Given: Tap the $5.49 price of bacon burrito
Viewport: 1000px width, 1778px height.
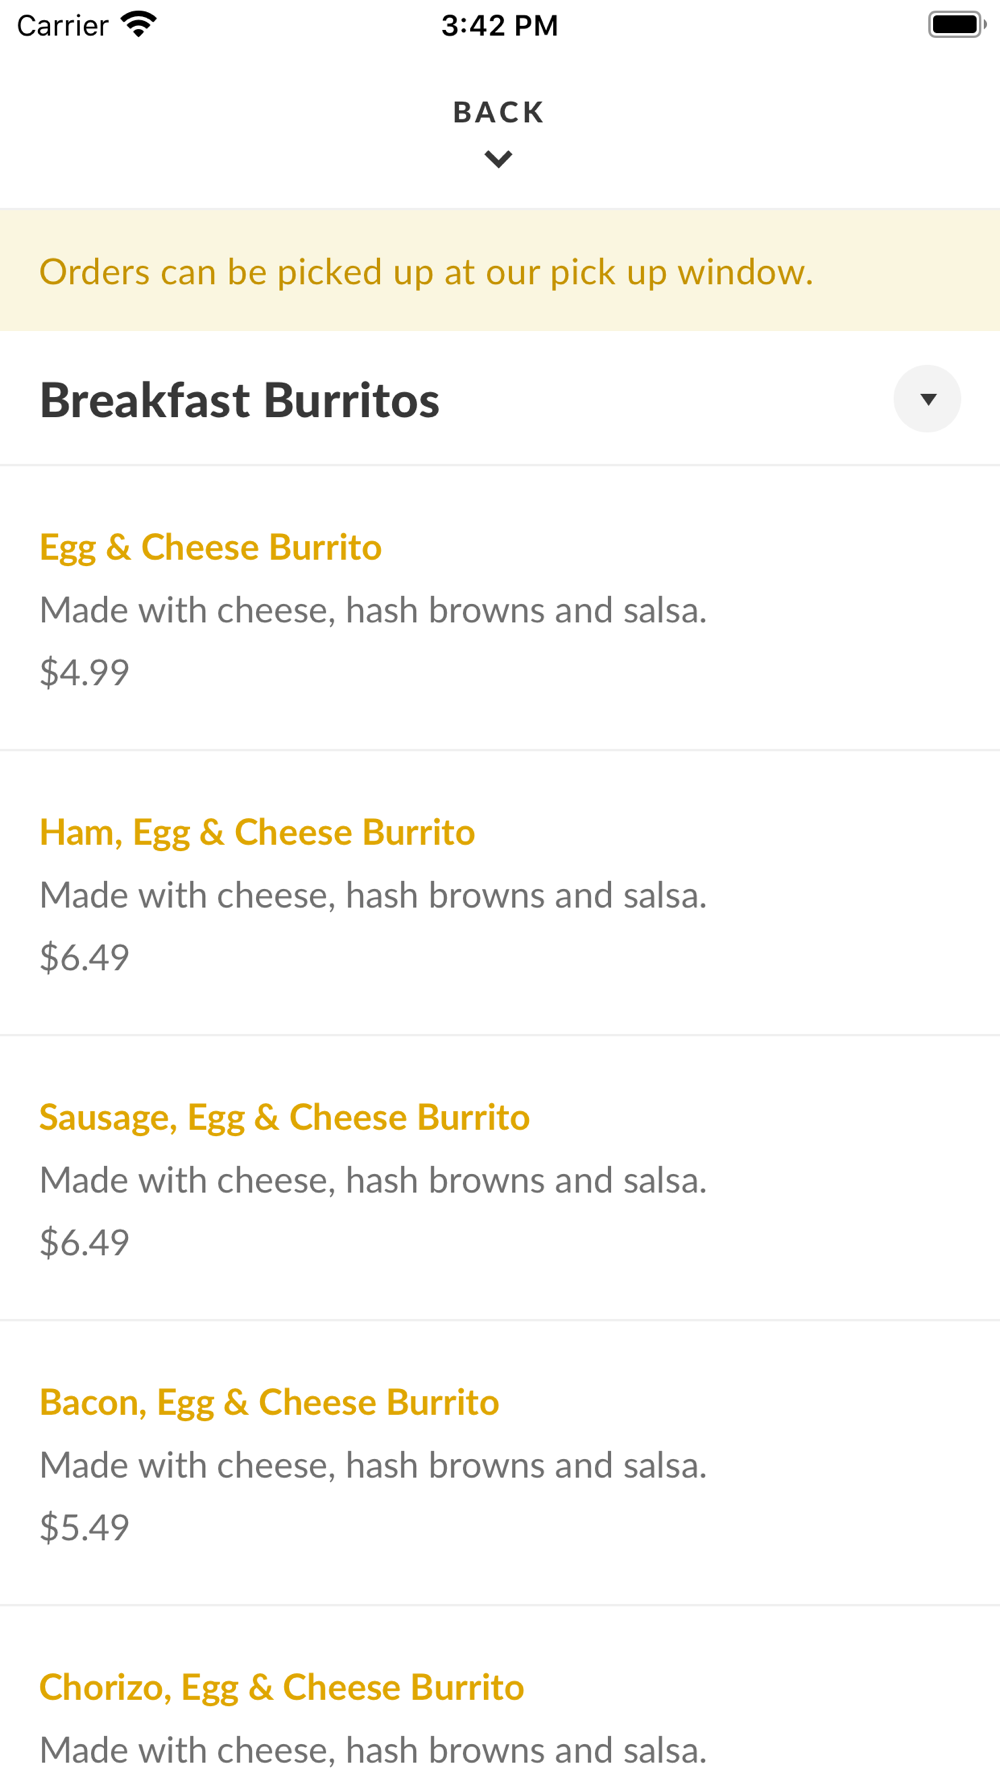Looking at the screenshot, I should point(84,1527).
